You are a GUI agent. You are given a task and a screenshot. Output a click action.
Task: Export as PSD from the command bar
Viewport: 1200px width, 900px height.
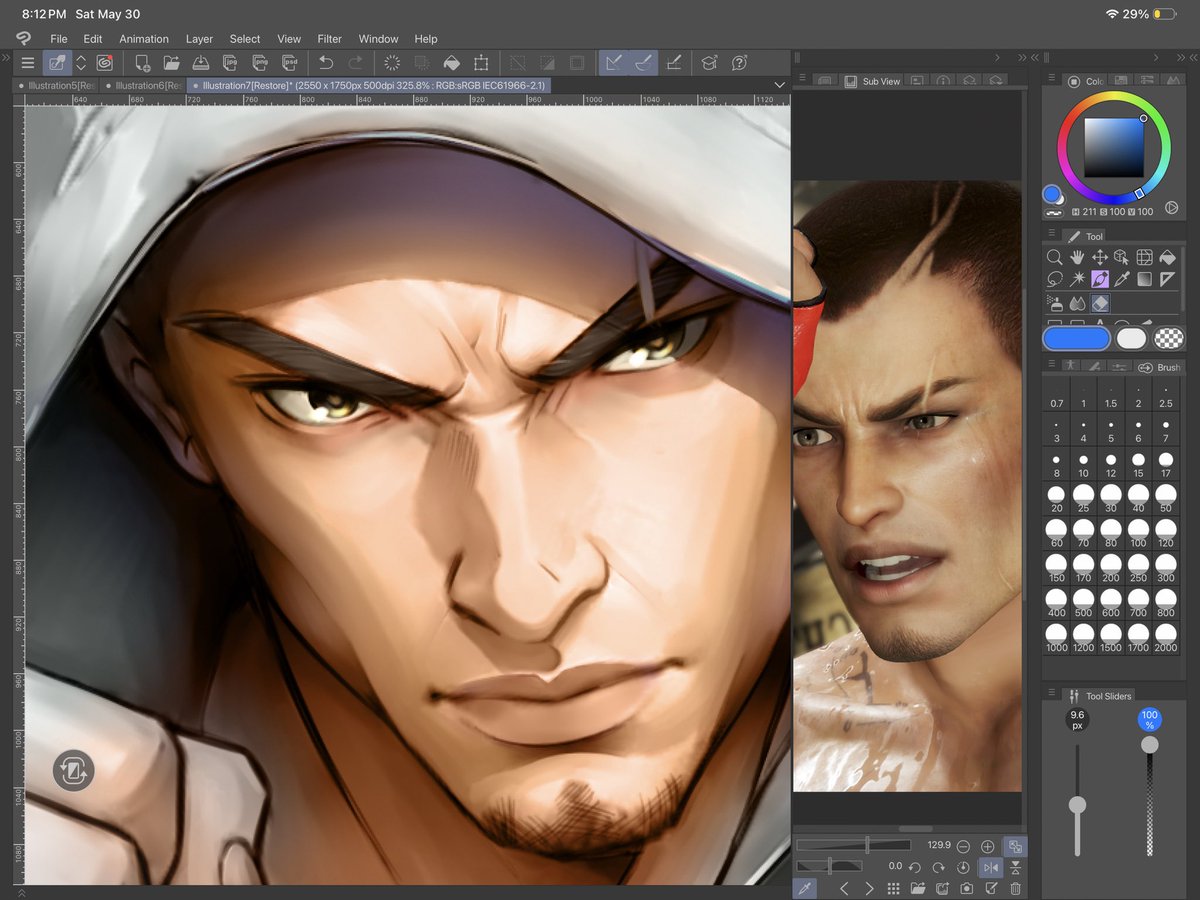(290, 63)
